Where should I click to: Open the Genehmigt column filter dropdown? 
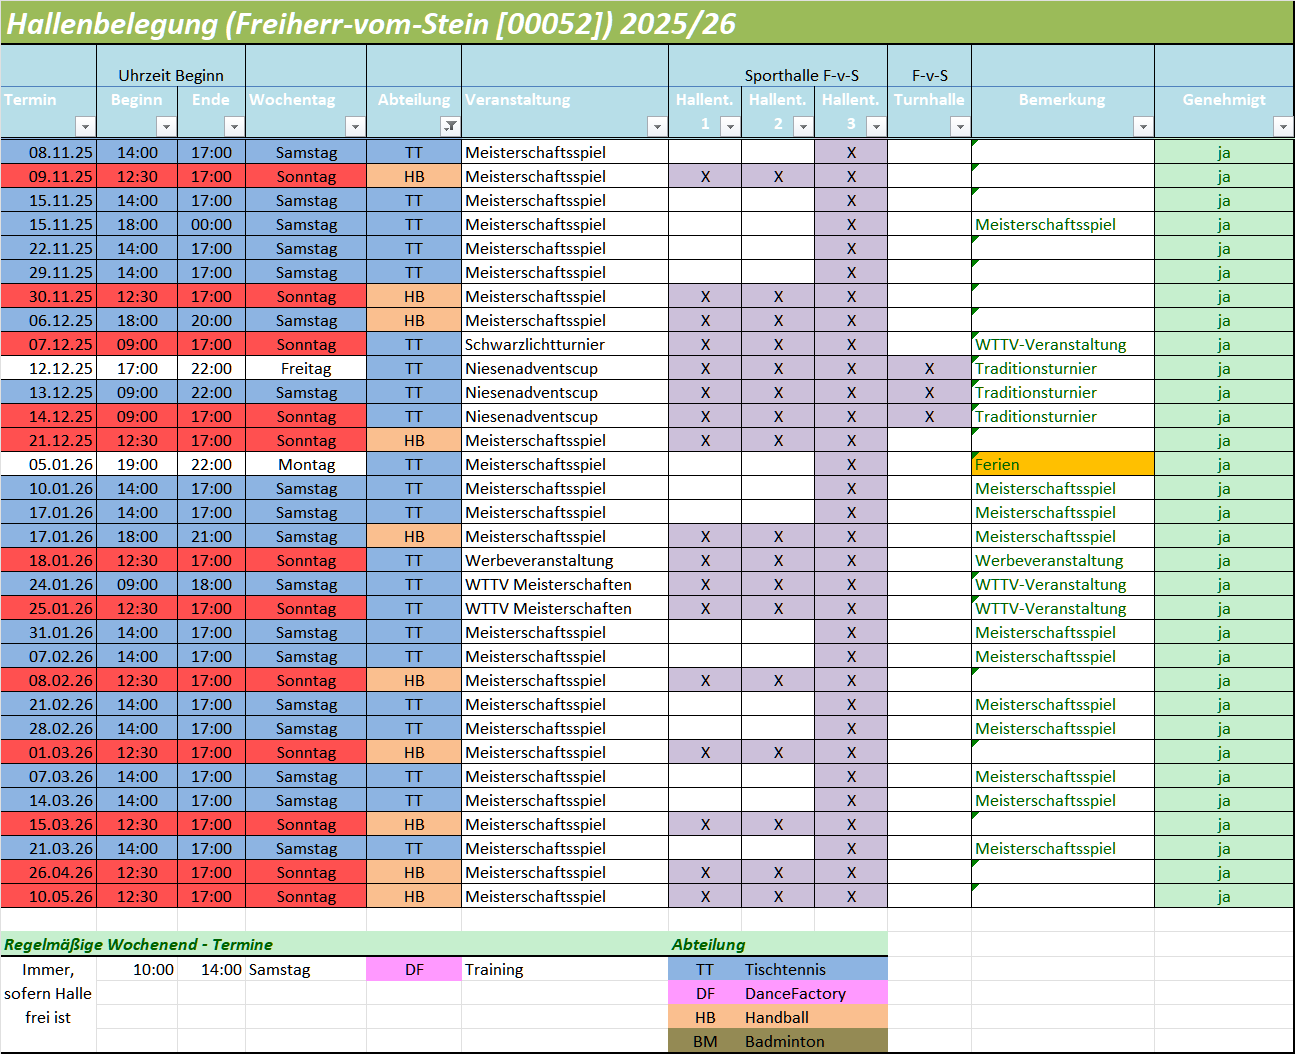(1283, 126)
